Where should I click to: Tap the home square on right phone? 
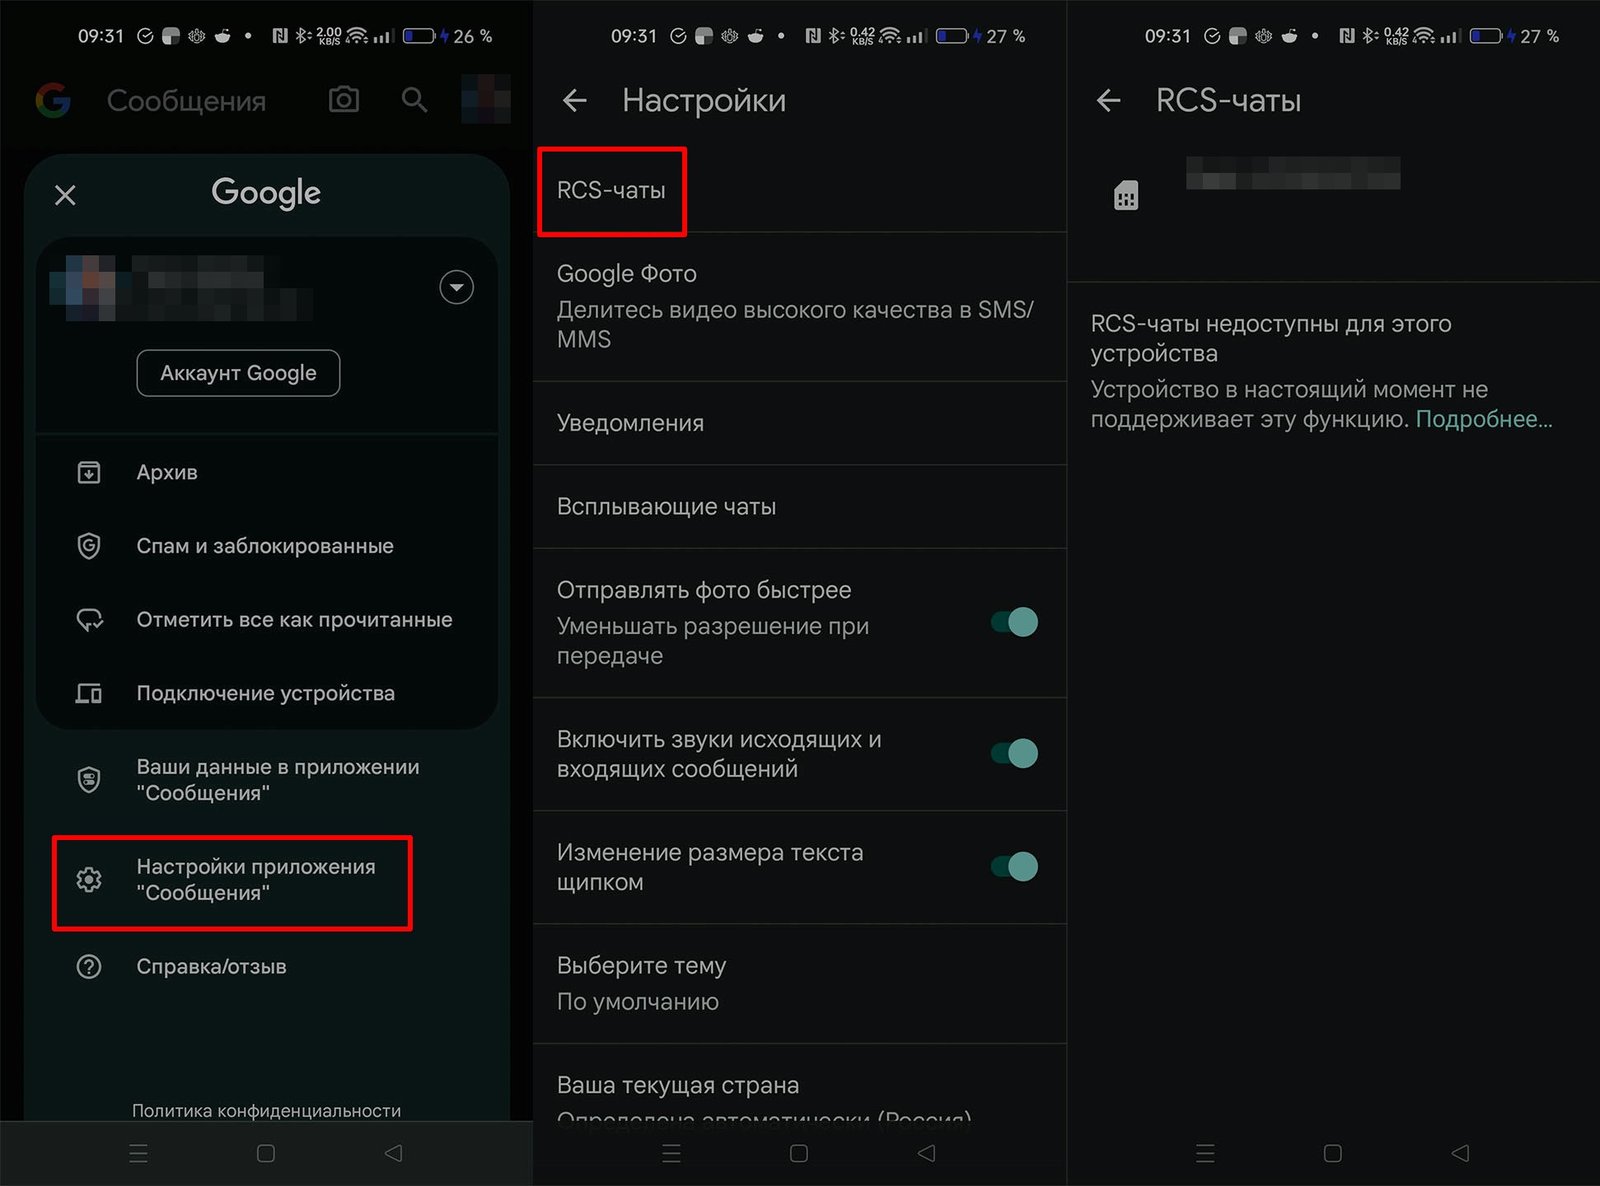point(1333,1153)
